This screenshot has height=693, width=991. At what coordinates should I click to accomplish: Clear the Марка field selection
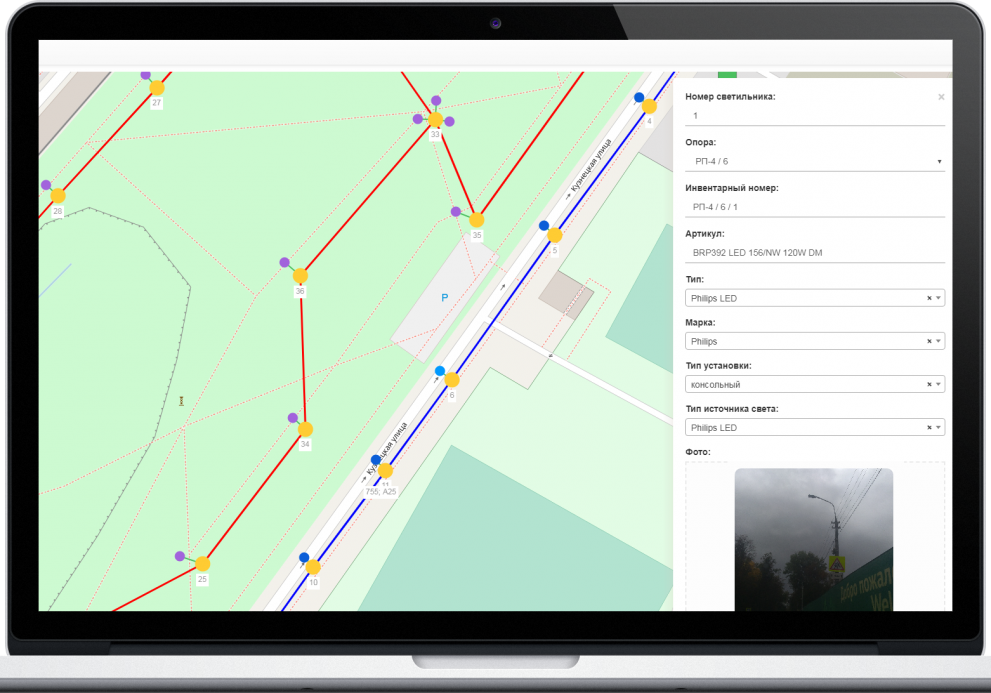(x=928, y=341)
